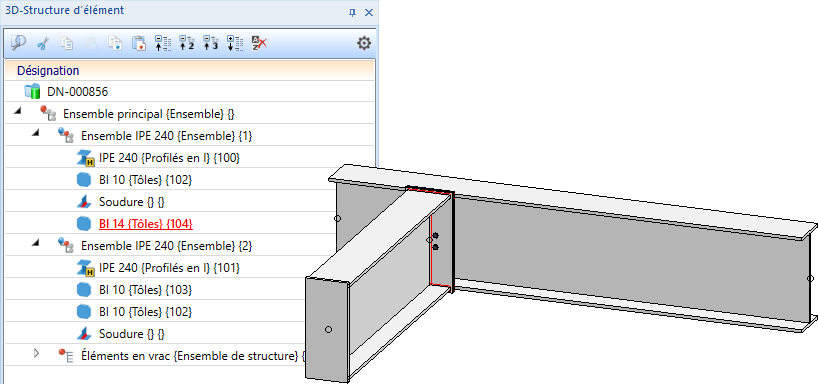
Task: Collapse the Ensemble principal node
Action: pyautogui.click(x=19, y=111)
